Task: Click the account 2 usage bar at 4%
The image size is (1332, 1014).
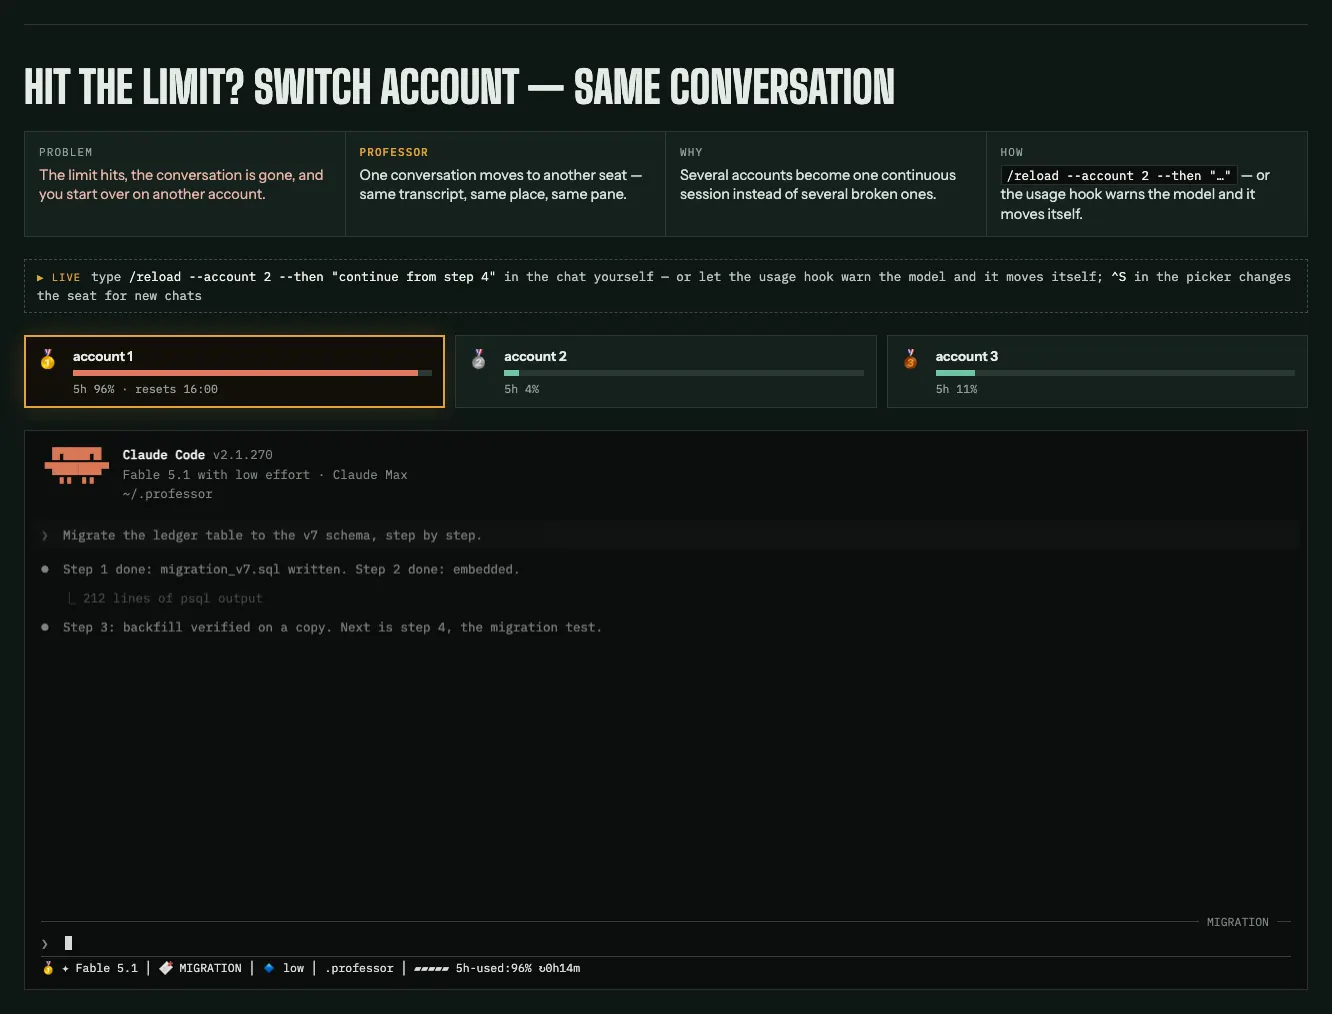Action: (x=684, y=373)
